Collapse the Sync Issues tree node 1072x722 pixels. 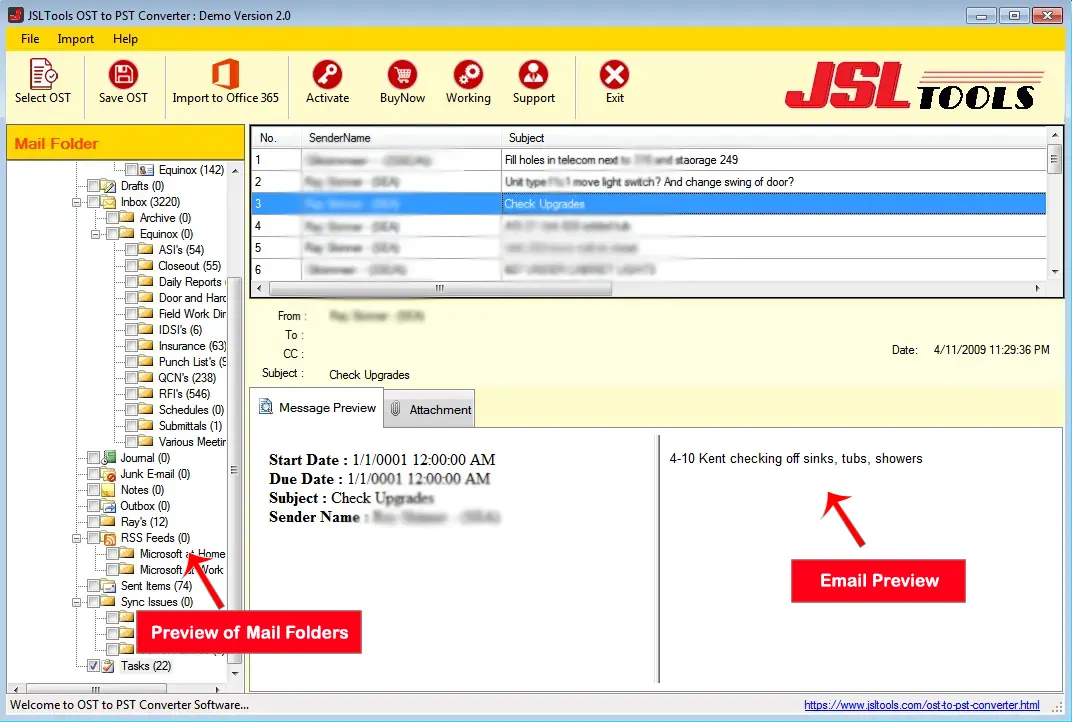(x=76, y=602)
